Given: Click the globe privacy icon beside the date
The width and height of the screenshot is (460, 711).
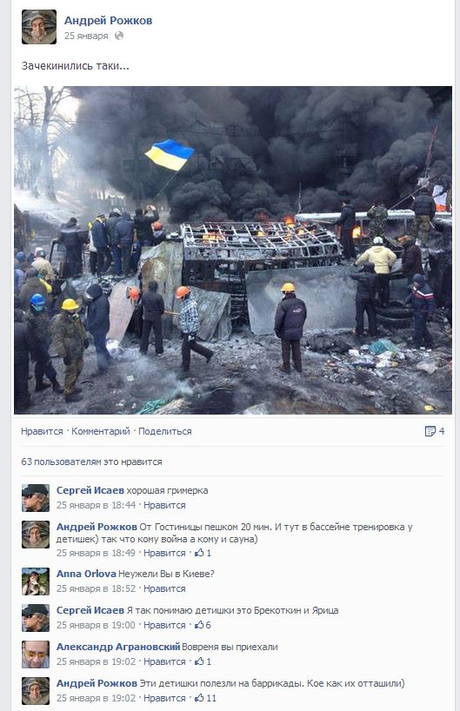Looking at the screenshot, I should 119,36.
